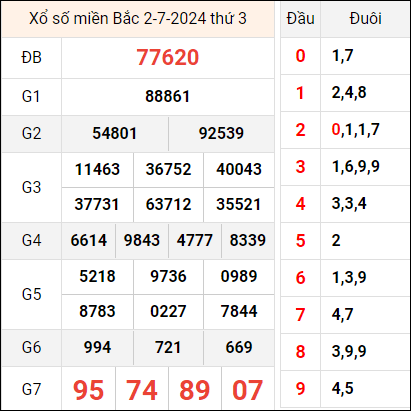Image resolution: width=411 pixels, height=411 pixels.
Task: Select the G4 row label
Action: click(31, 240)
